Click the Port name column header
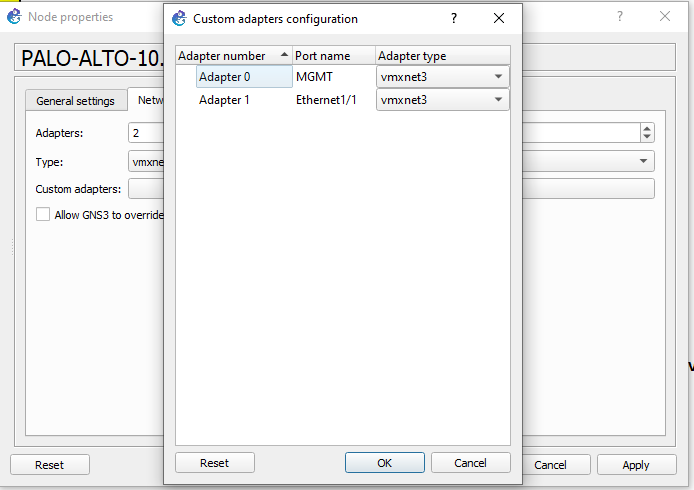This screenshot has width=694, height=490. 333,56
